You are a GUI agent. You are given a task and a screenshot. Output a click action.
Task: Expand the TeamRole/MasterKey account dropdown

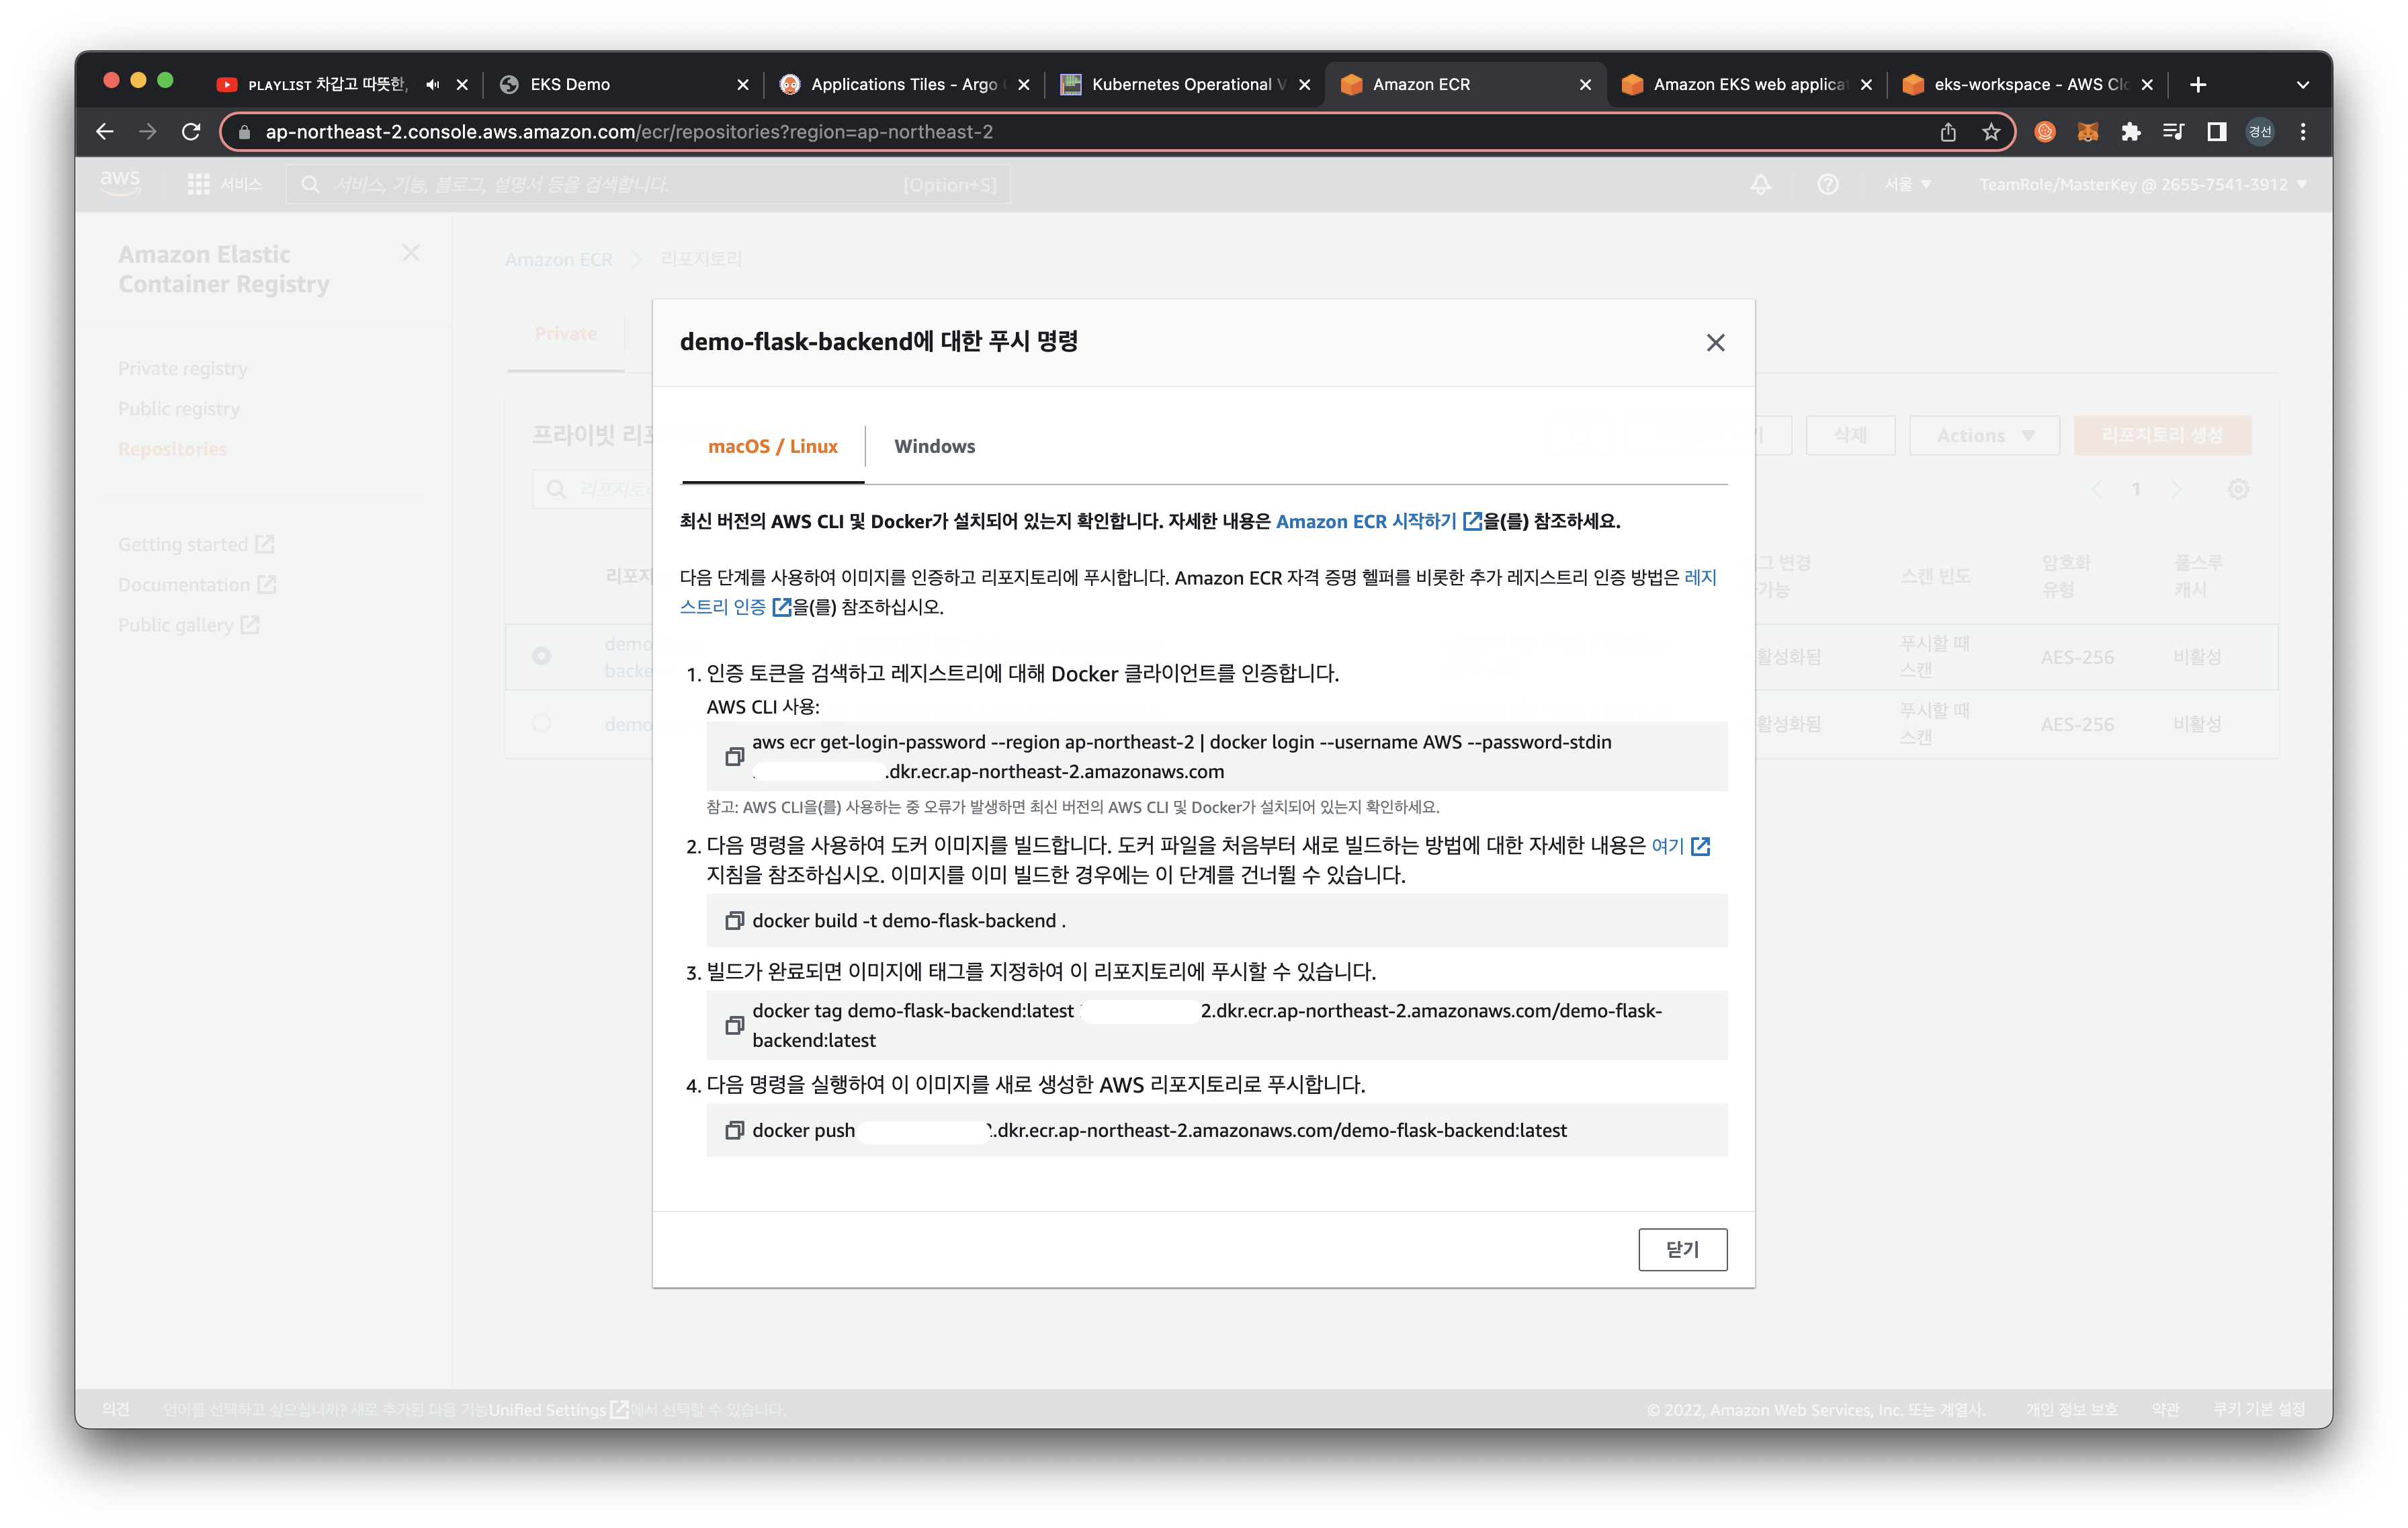[x=2143, y=185]
